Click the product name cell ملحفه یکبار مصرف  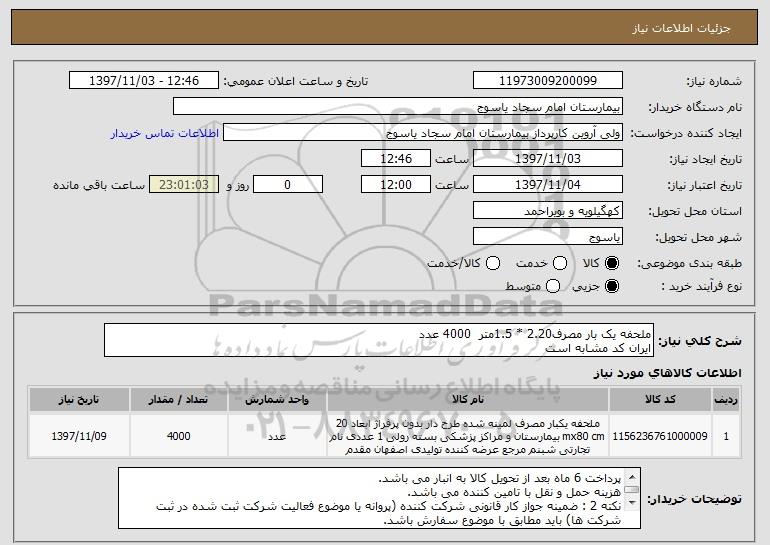pos(468,436)
